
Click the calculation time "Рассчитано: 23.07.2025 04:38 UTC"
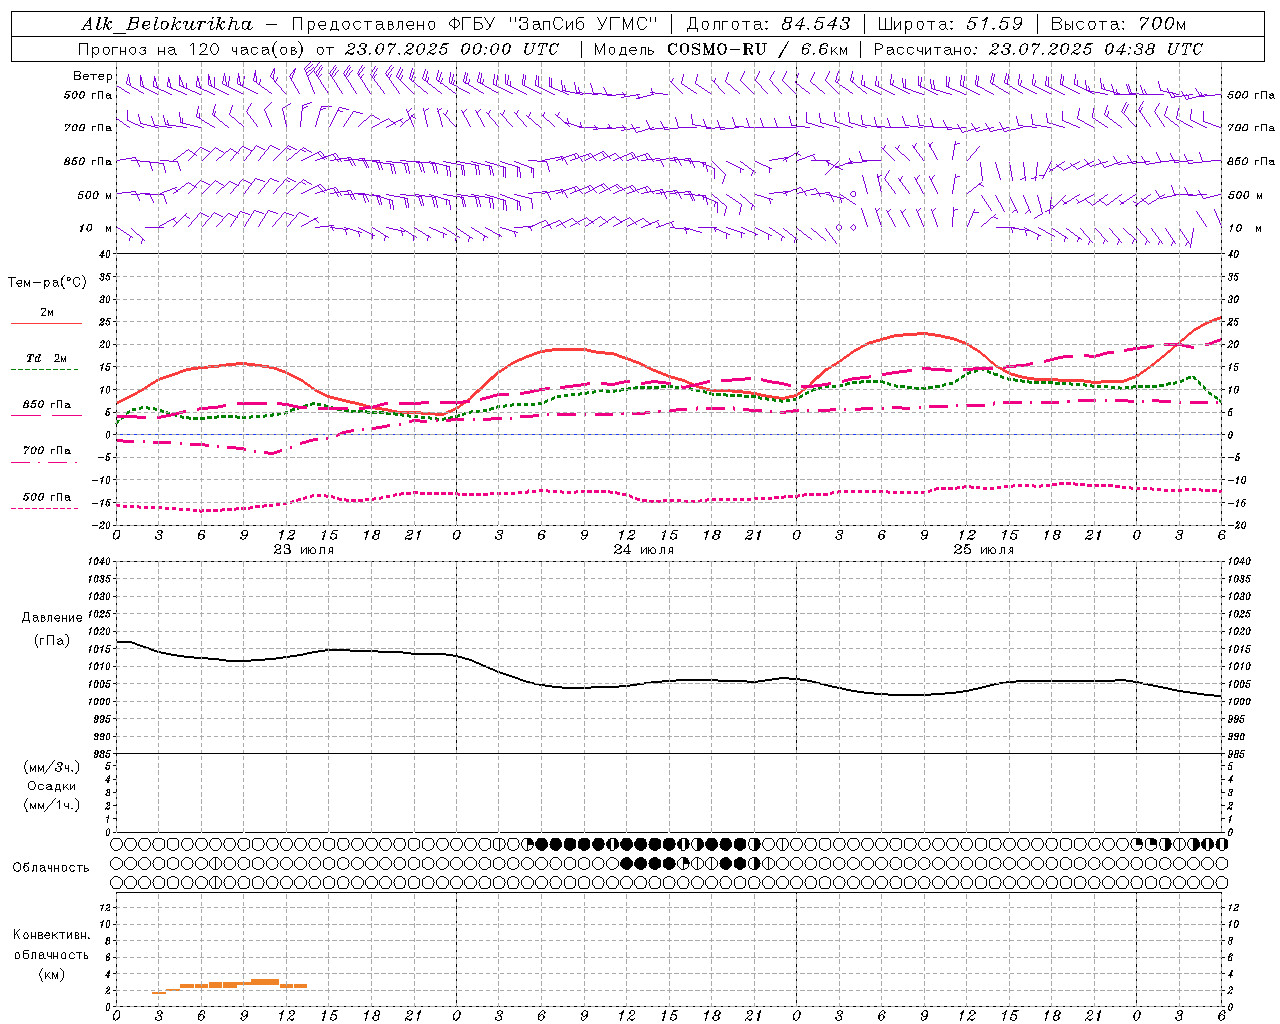click(1038, 48)
